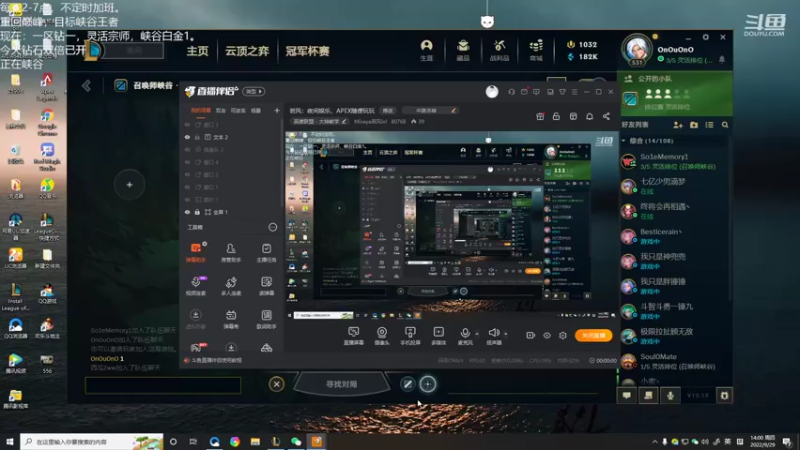Add a new scene with plus icon
This screenshot has width=800, height=450.
coord(277,110)
